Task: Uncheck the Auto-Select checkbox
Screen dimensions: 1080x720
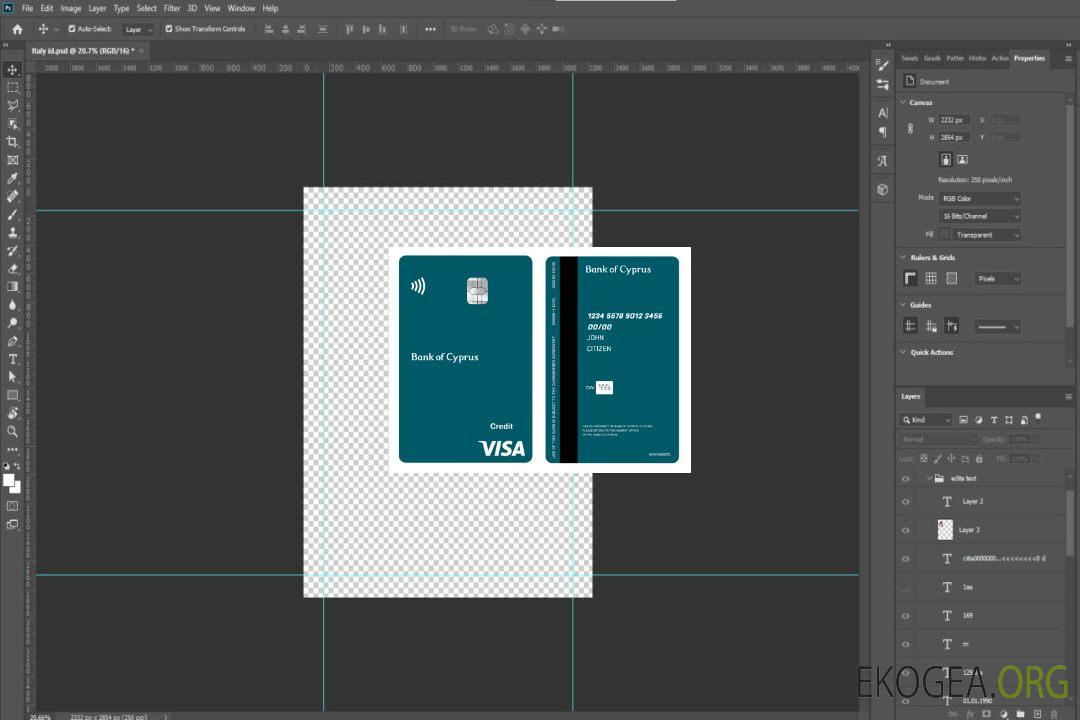Action: (x=71, y=29)
